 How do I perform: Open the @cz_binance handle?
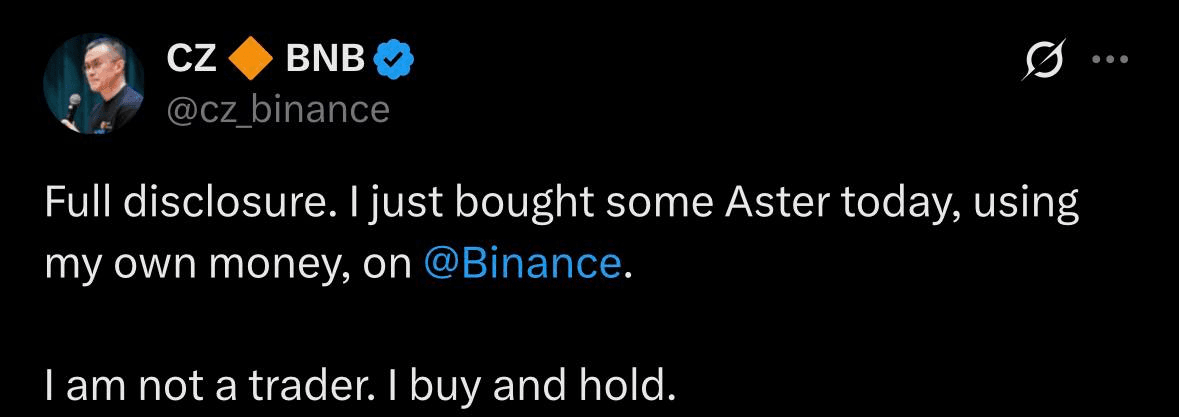tap(277, 108)
